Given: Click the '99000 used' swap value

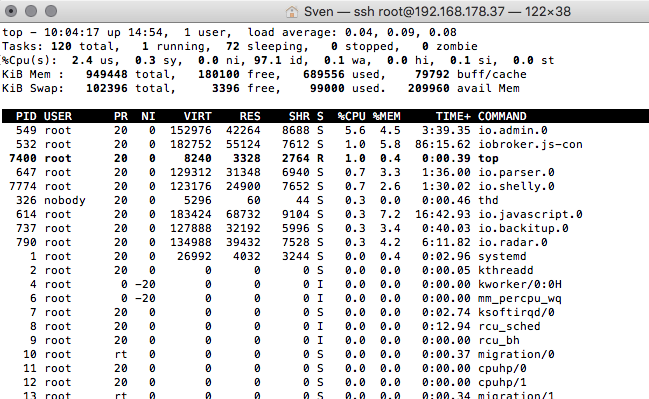Looking at the screenshot, I should tap(345, 89).
